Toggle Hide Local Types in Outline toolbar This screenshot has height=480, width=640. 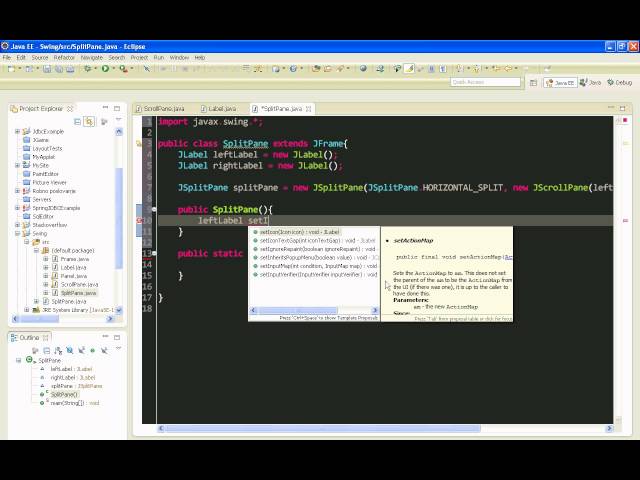(104, 350)
